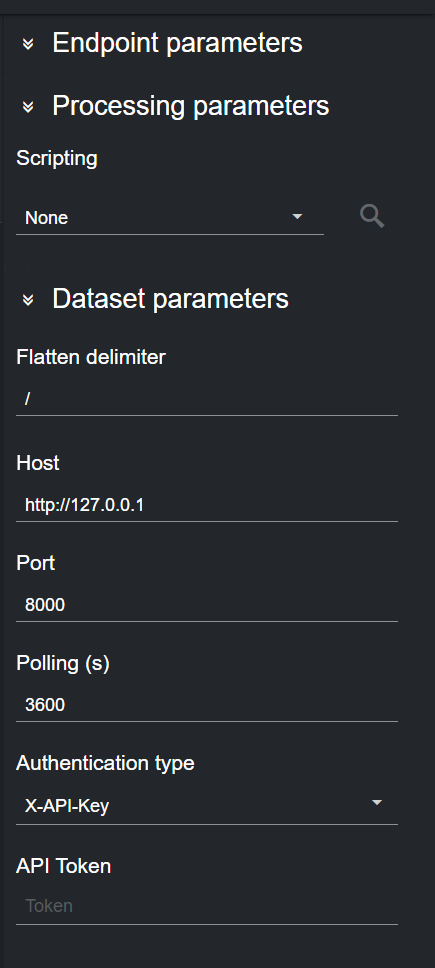
Task: Collapse Endpoint parameters using its double-chevron icon
Action: coord(28,44)
